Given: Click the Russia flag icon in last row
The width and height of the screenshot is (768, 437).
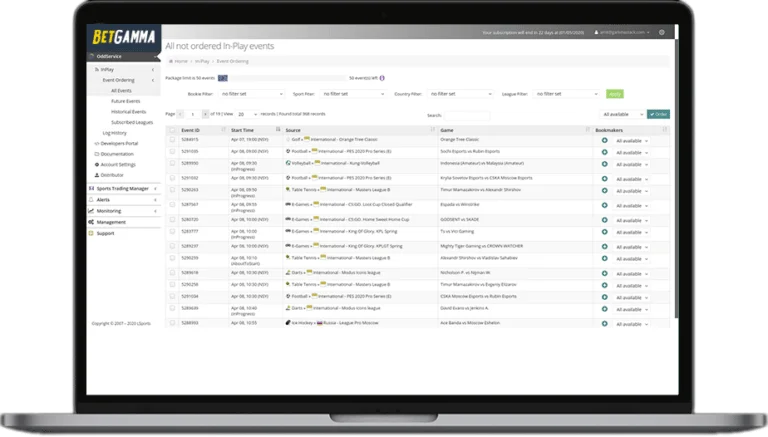Looking at the screenshot, I should 319,323.
